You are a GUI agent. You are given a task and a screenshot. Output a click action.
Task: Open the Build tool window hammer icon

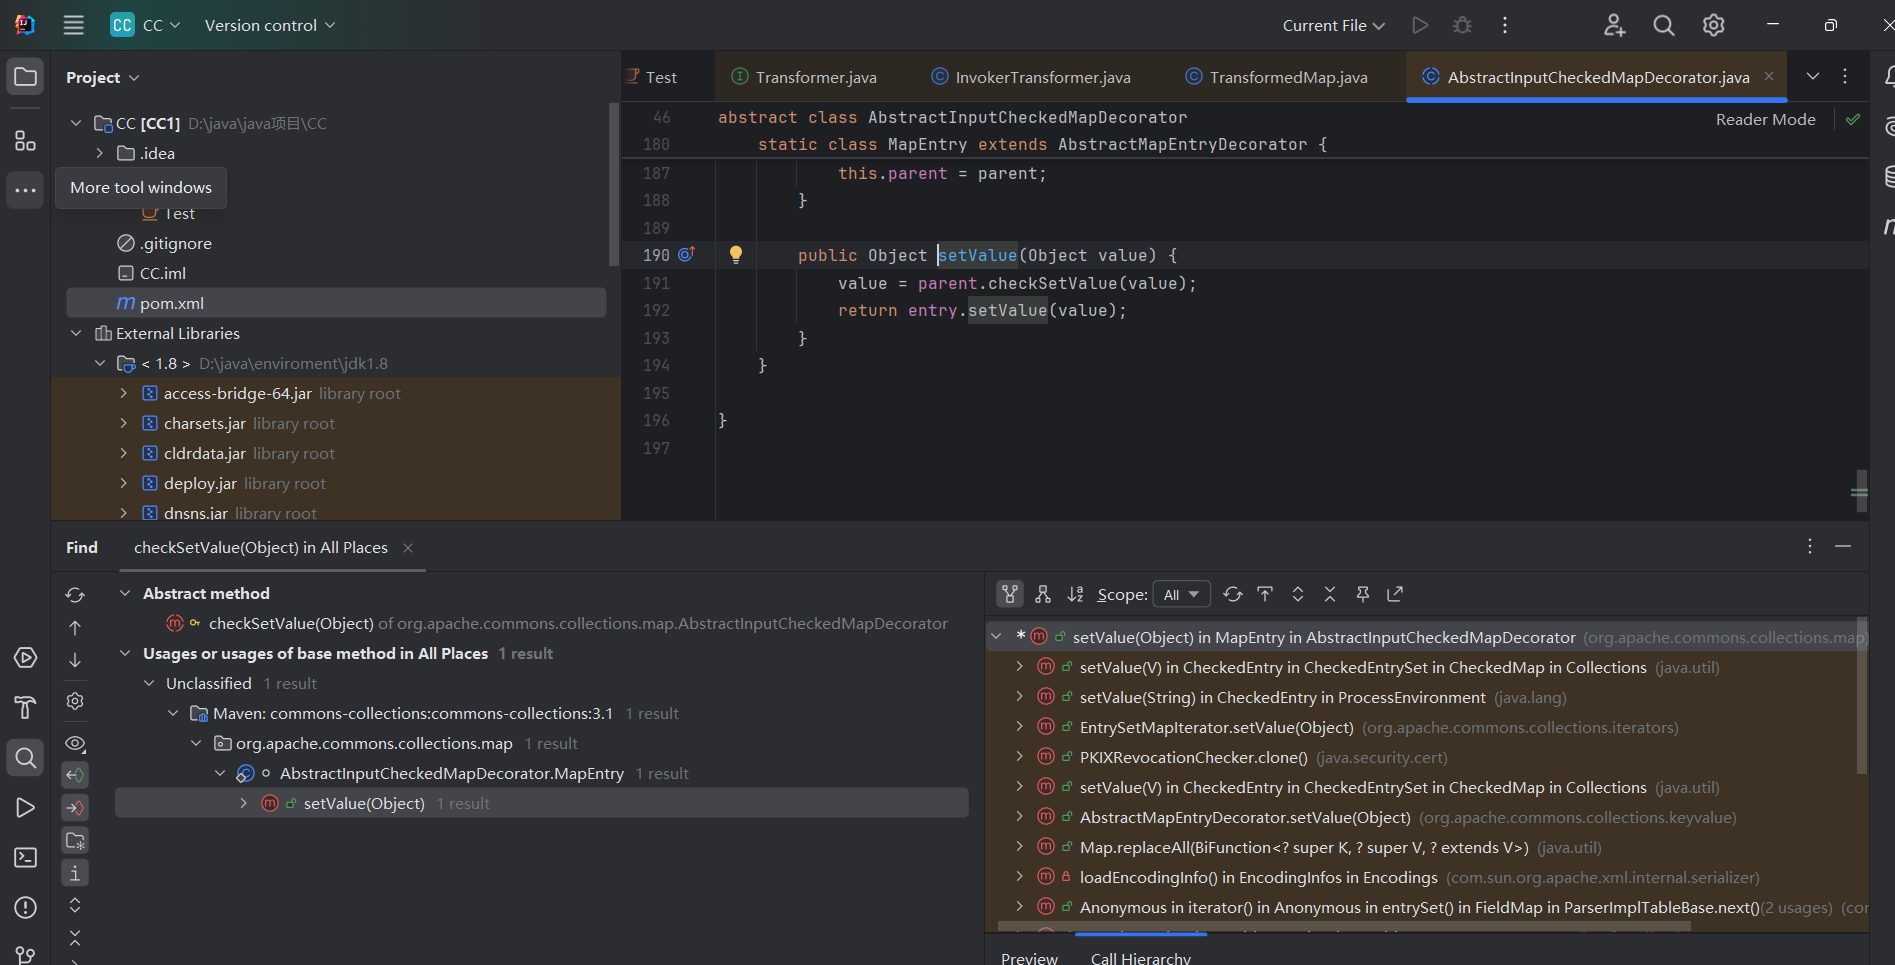25,708
